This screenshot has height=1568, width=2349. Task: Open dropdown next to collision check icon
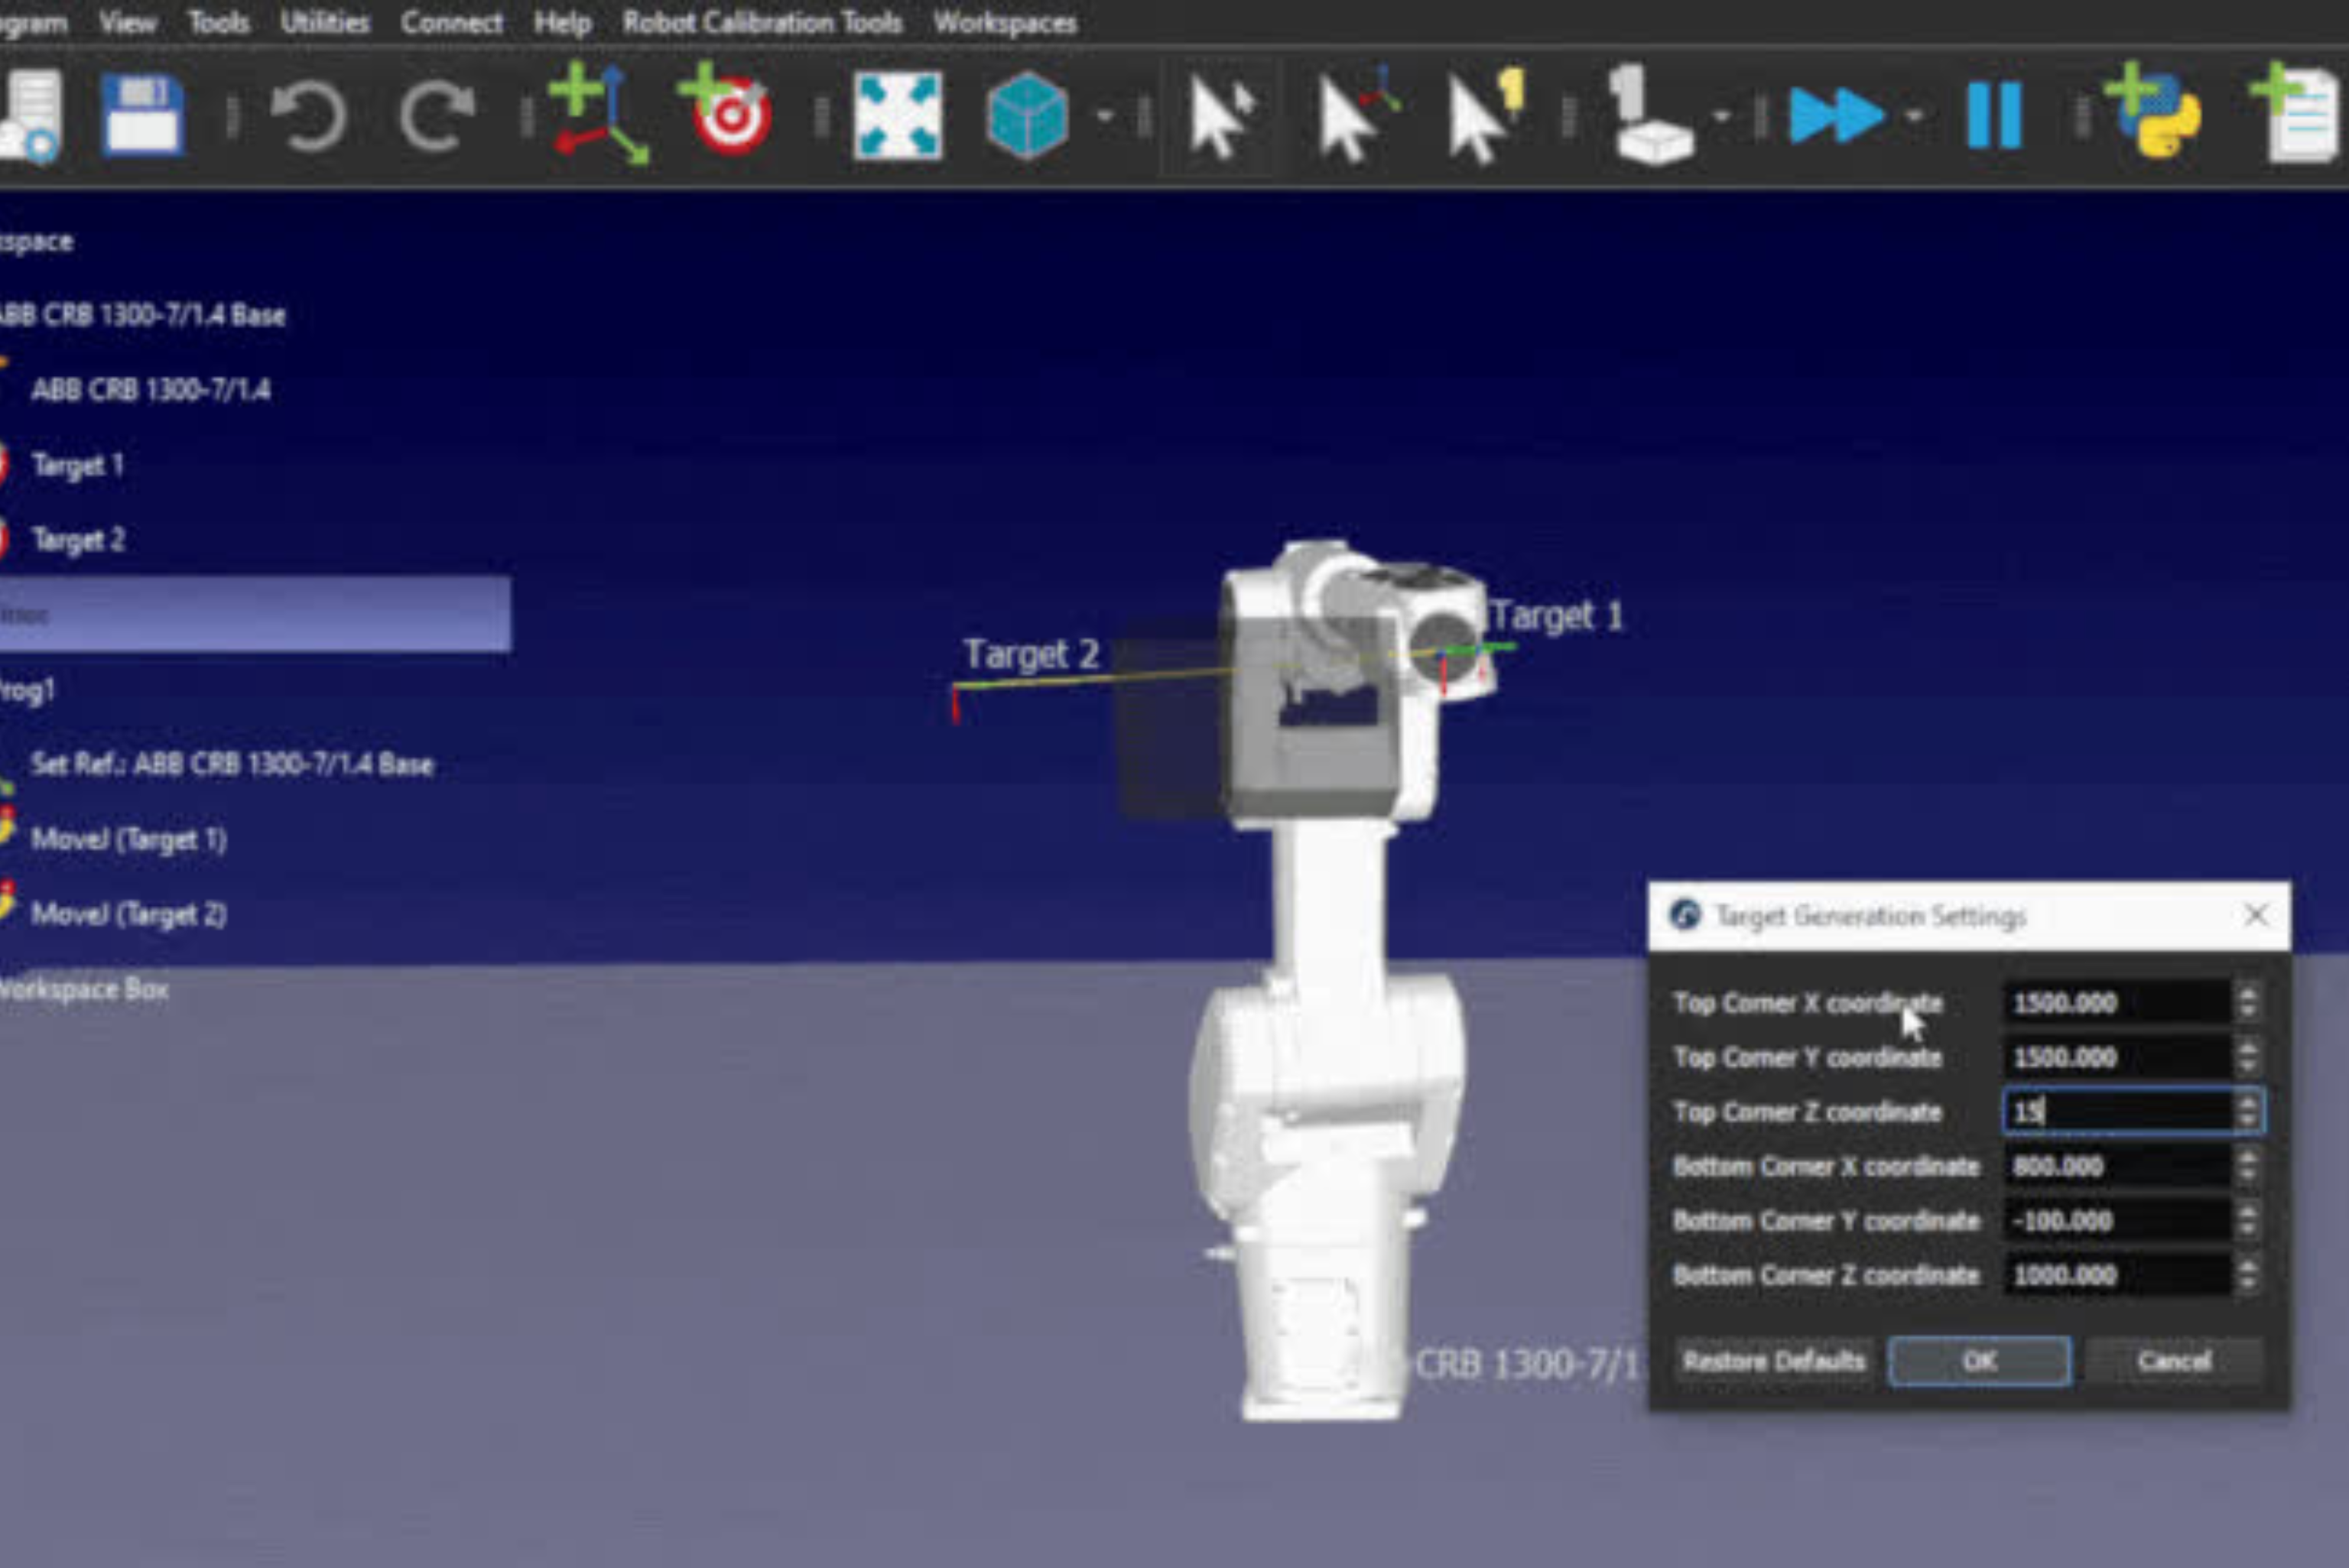[1721, 116]
